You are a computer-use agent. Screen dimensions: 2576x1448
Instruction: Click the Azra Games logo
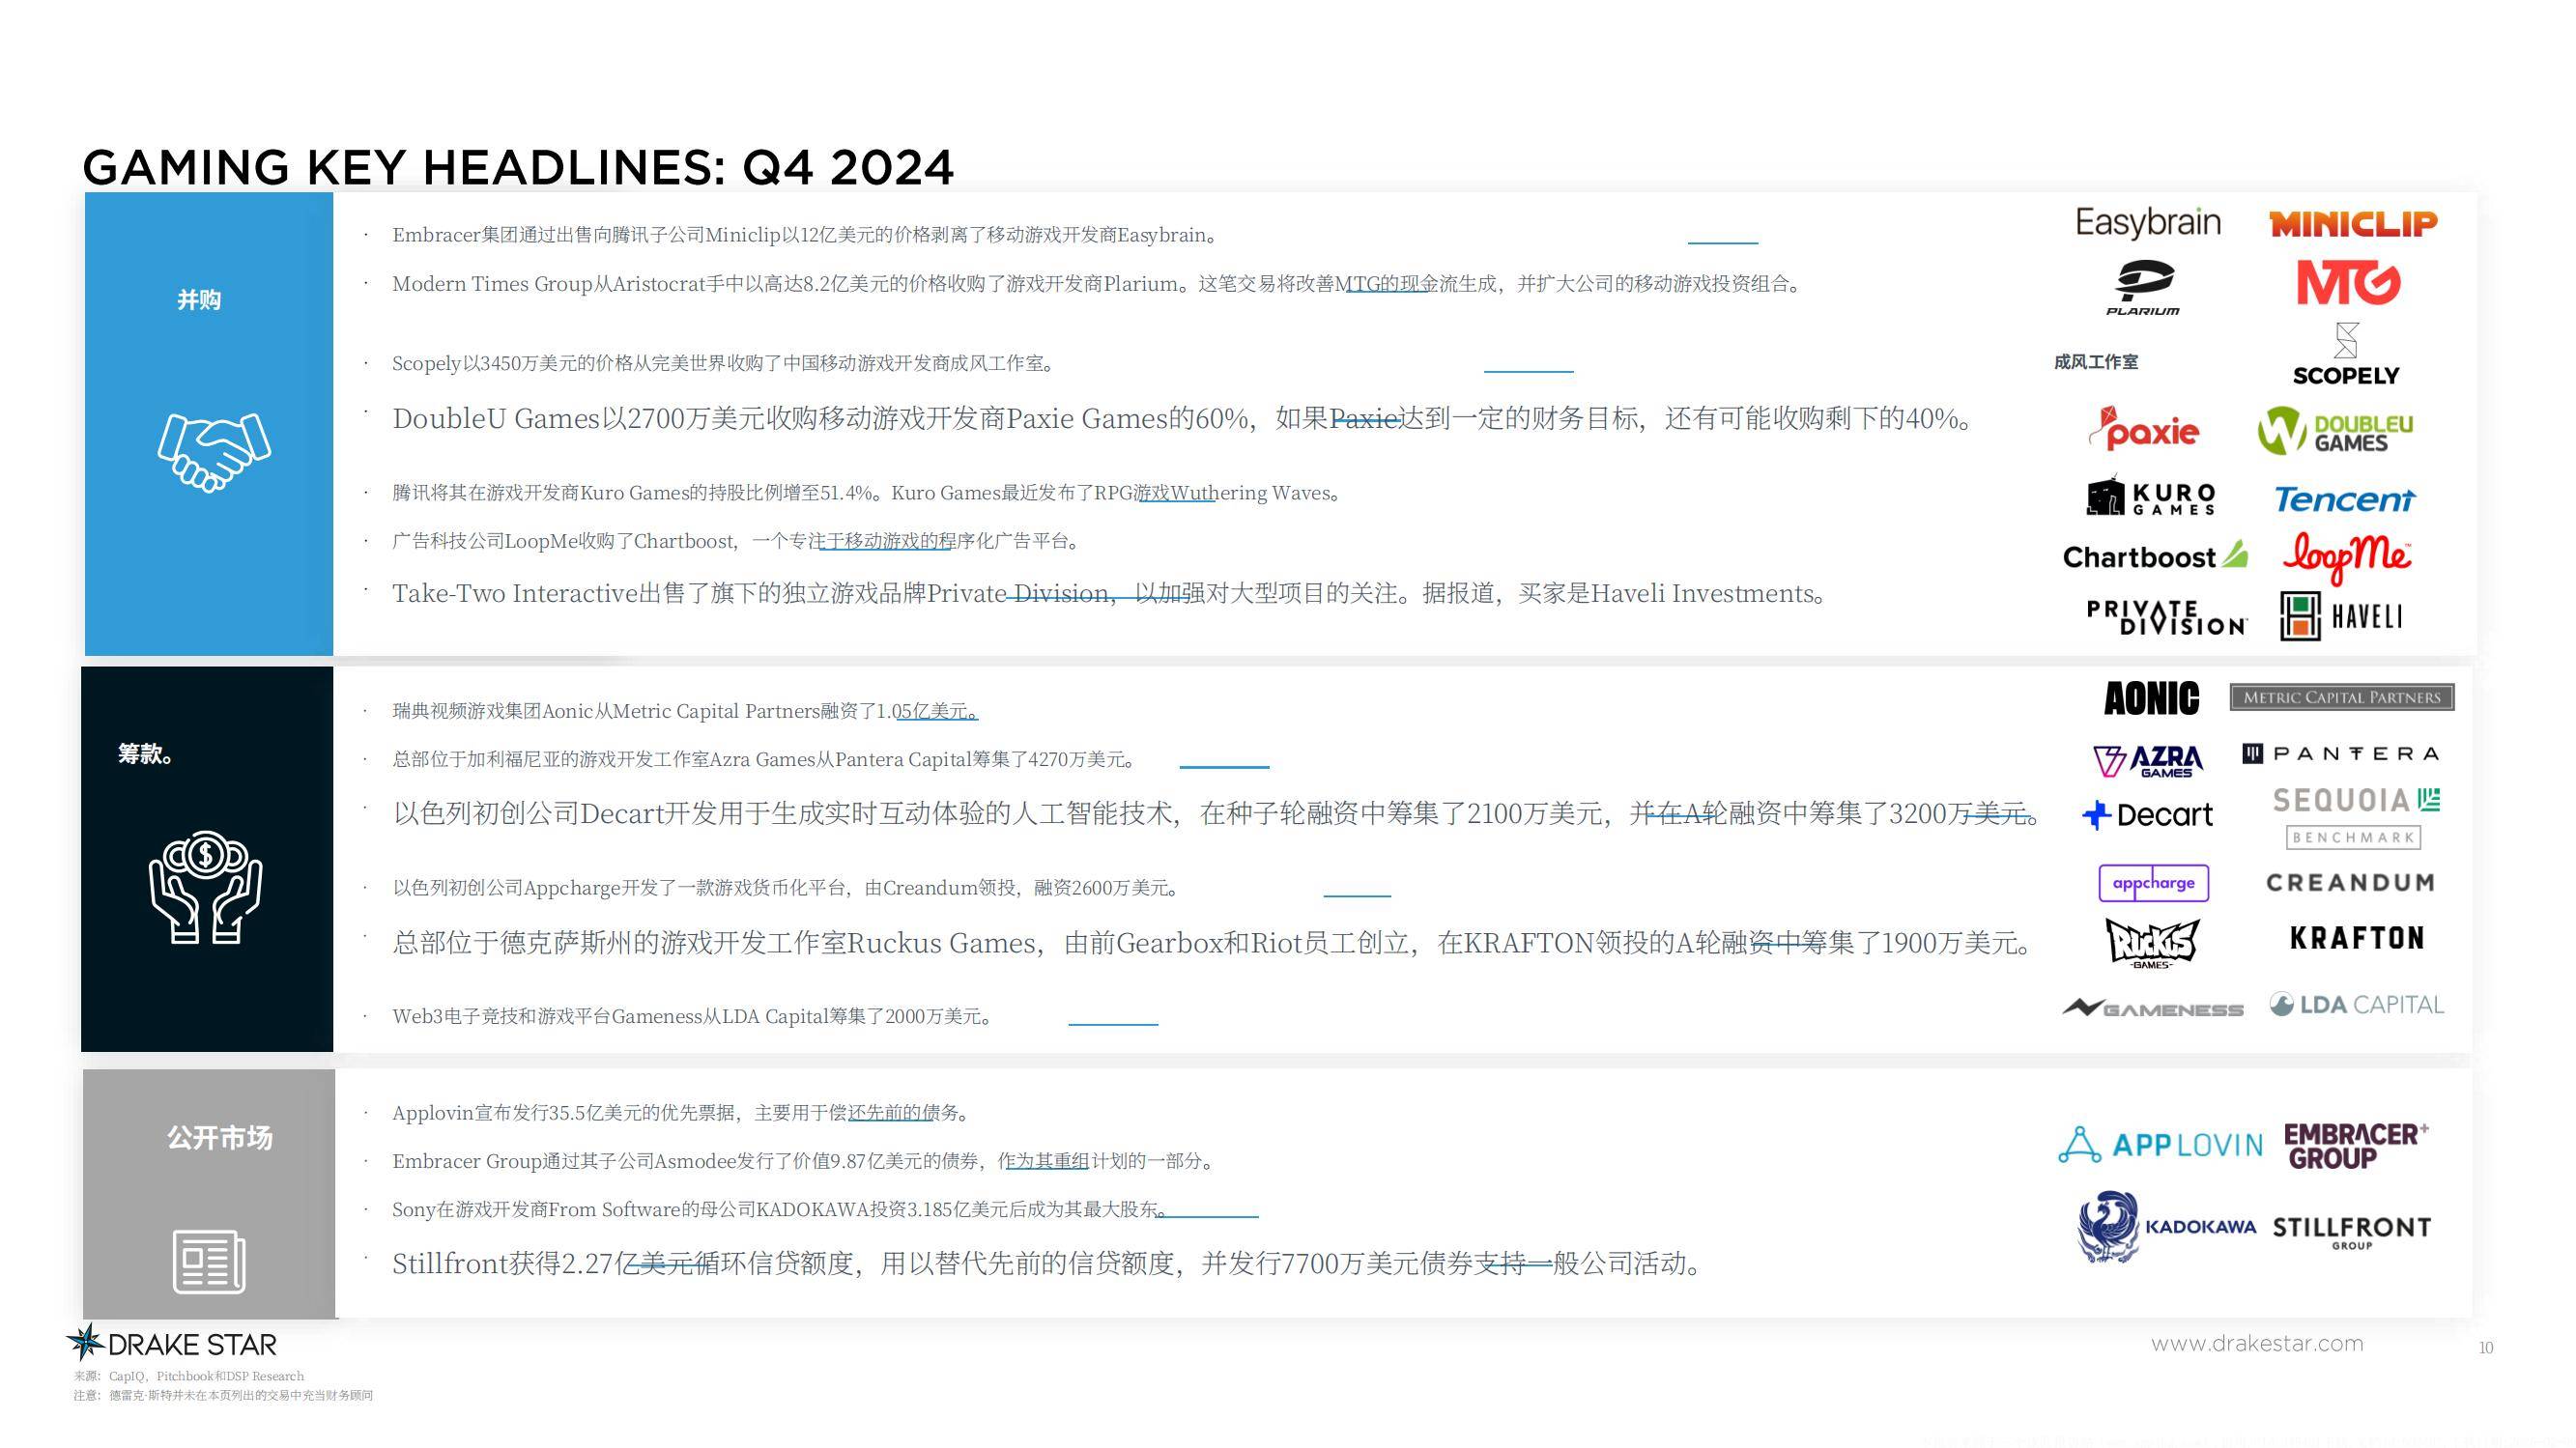[x=2148, y=761]
